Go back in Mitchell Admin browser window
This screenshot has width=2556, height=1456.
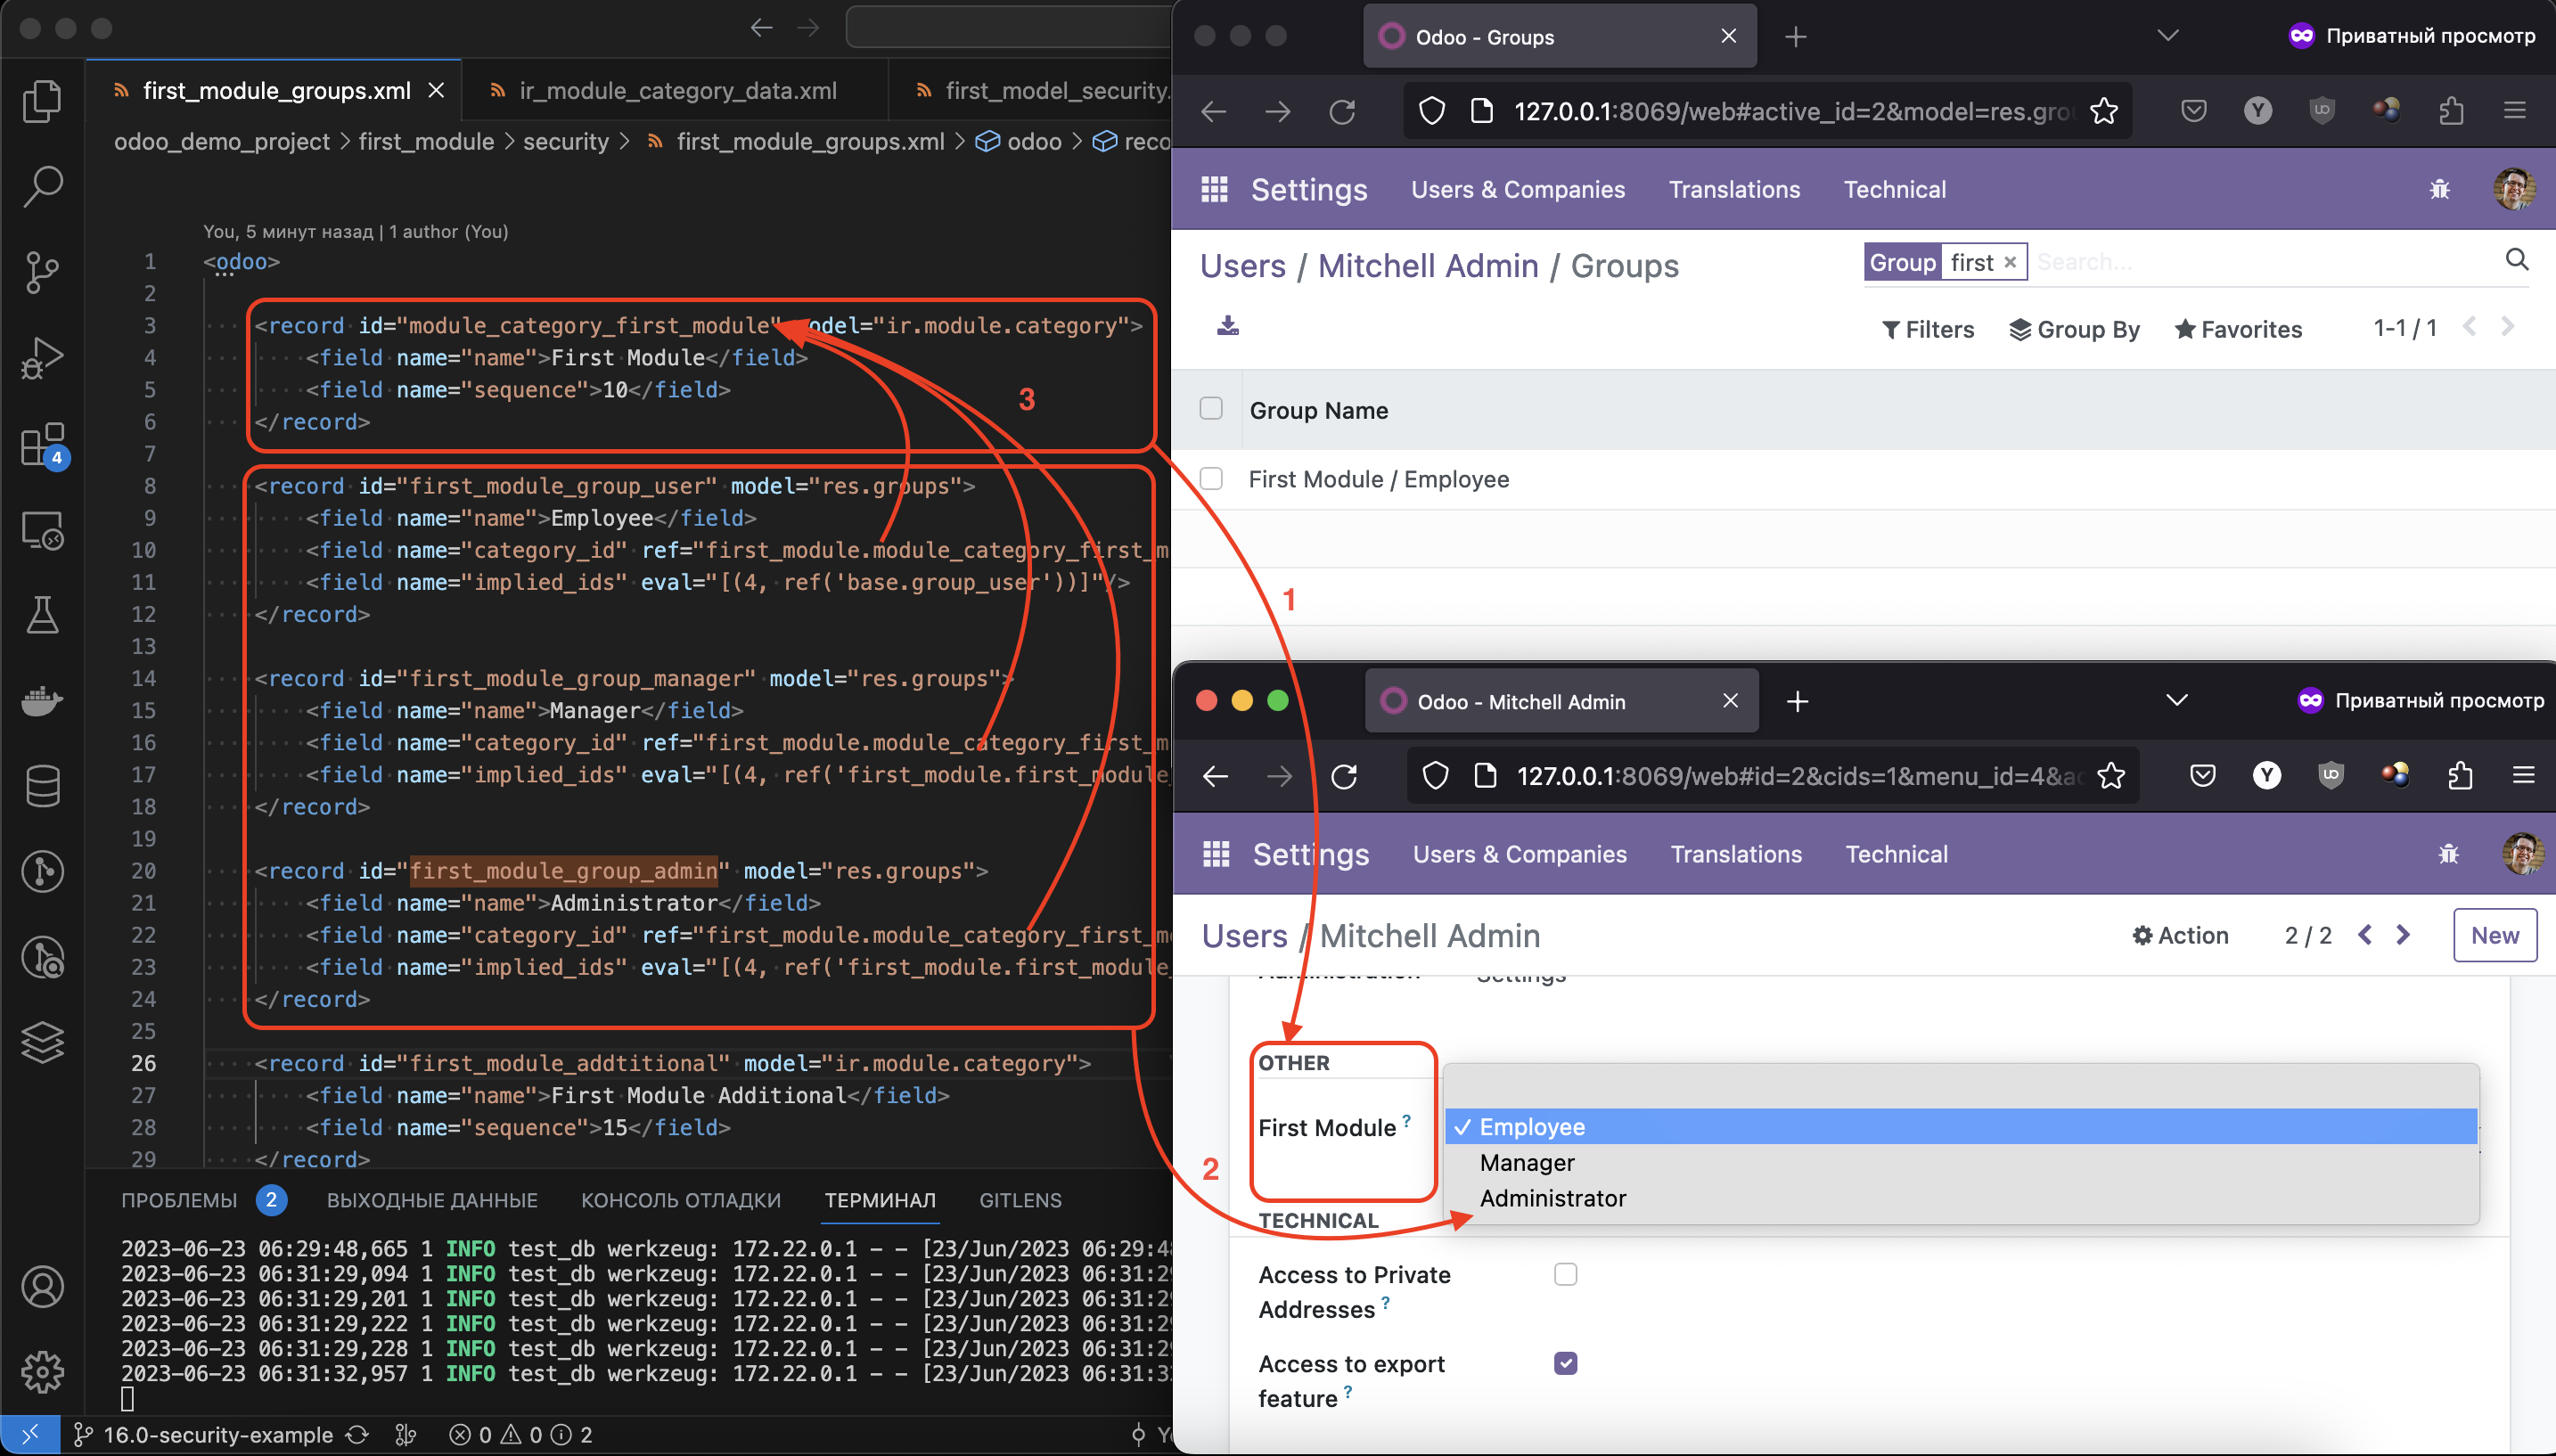click(1215, 776)
